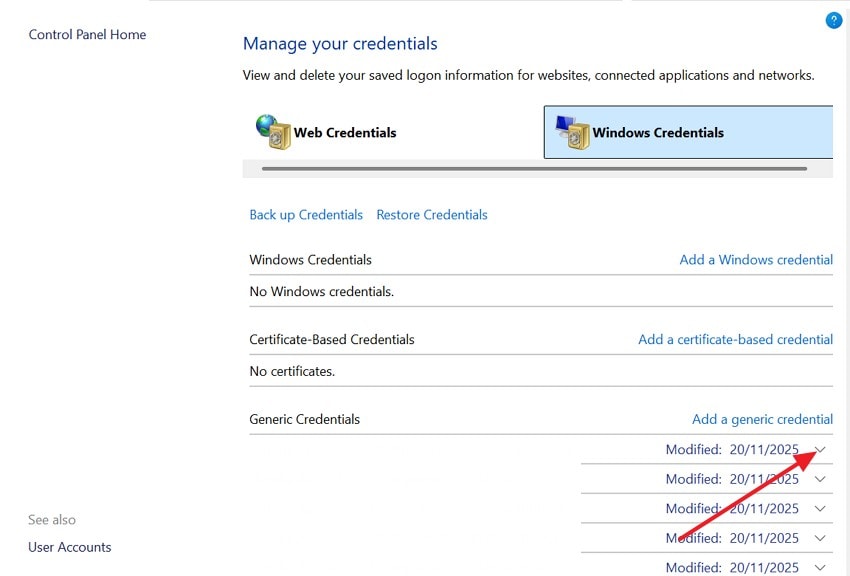Expand the first generic credential chevron
Image resolution: width=850 pixels, height=576 pixels.
tap(820, 450)
